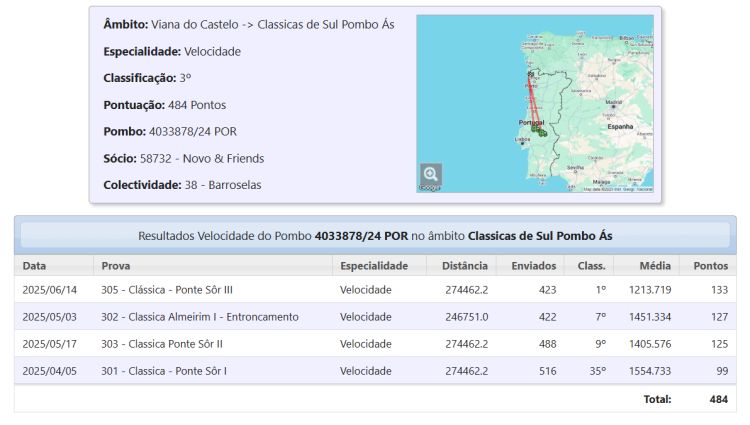Image resolution: width=750 pixels, height=425 pixels.
Task: Click the map data attribution text
Action: click(x=617, y=189)
